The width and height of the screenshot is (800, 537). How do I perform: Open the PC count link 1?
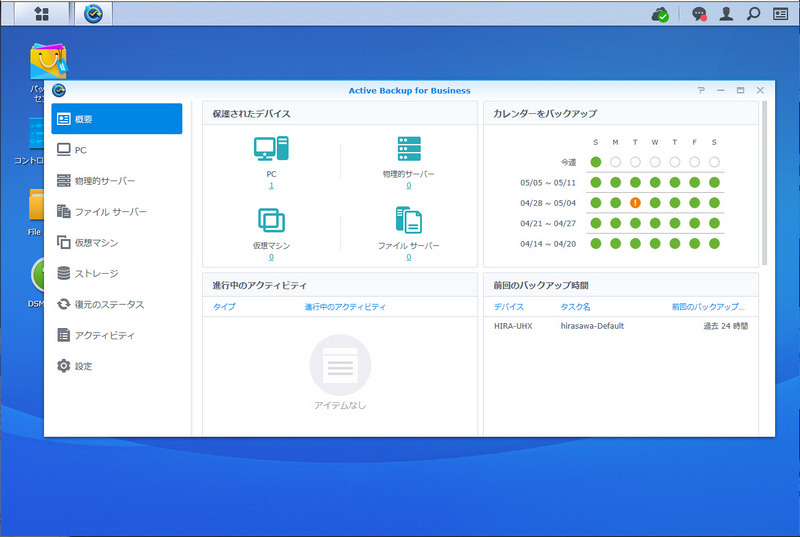(271, 186)
